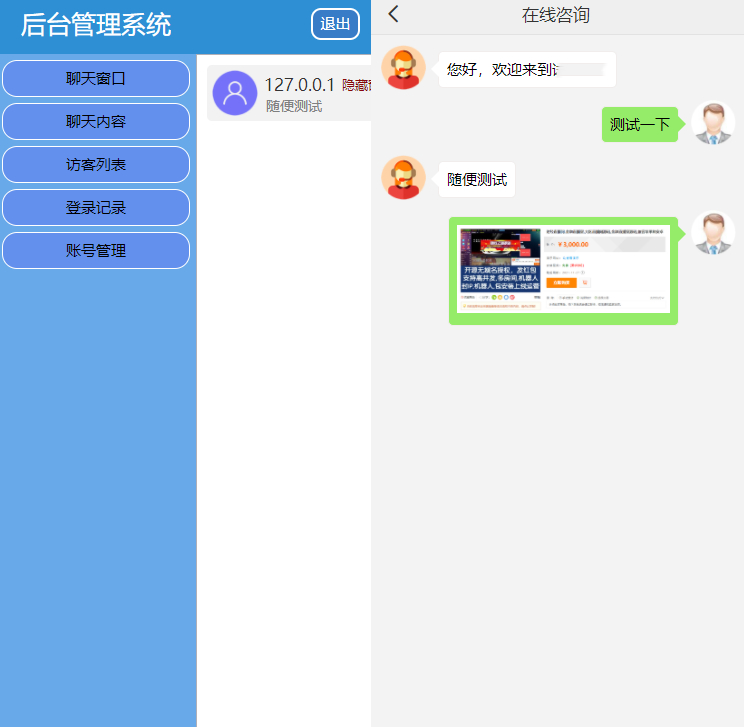The width and height of the screenshot is (744, 727).
Task: Click the 测试一下 green message bubble
Action: [x=640, y=124]
